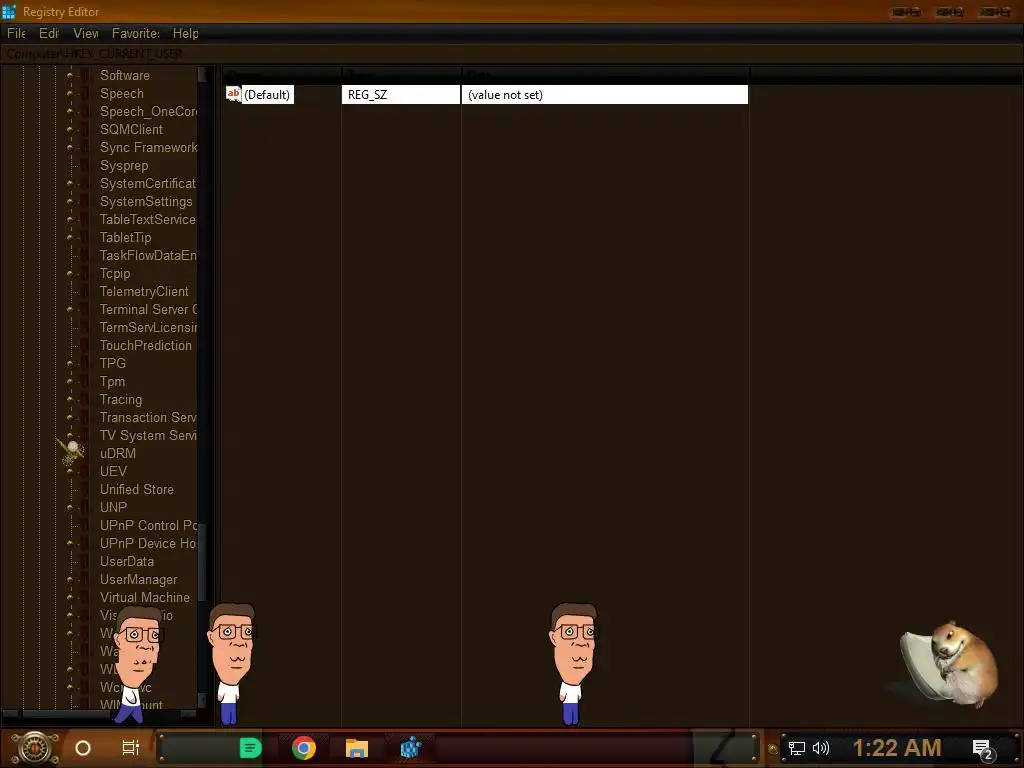The width and height of the screenshot is (1024, 768).
Task: Open the Edit menu
Action: pyautogui.click(x=49, y=33)
